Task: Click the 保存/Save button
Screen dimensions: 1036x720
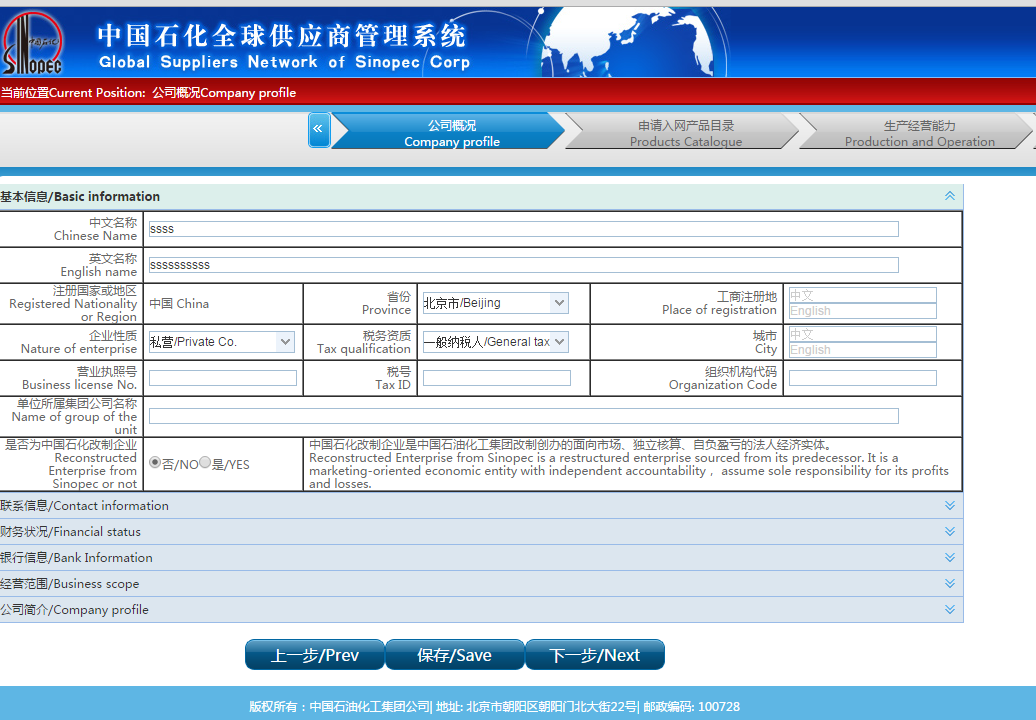Action: tap(455, 655)
